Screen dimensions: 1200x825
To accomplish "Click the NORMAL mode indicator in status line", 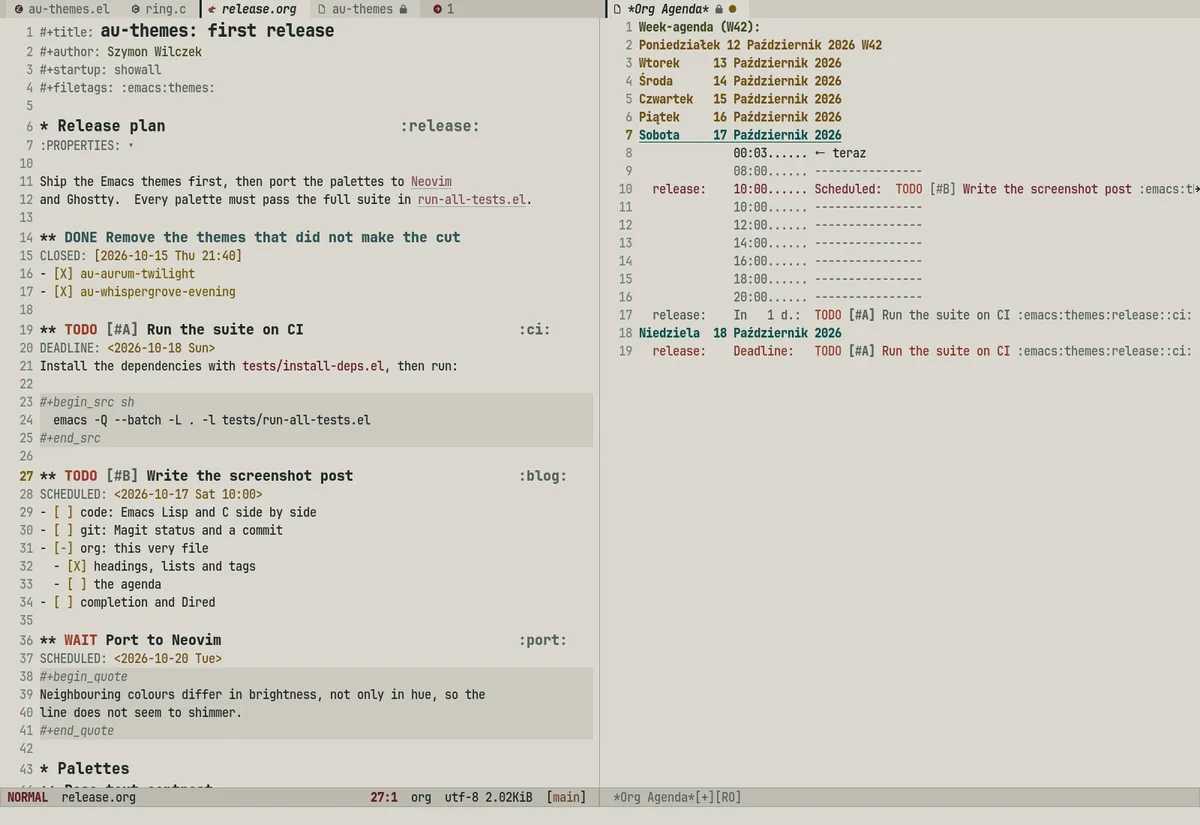I will click(x=28, y=797).
